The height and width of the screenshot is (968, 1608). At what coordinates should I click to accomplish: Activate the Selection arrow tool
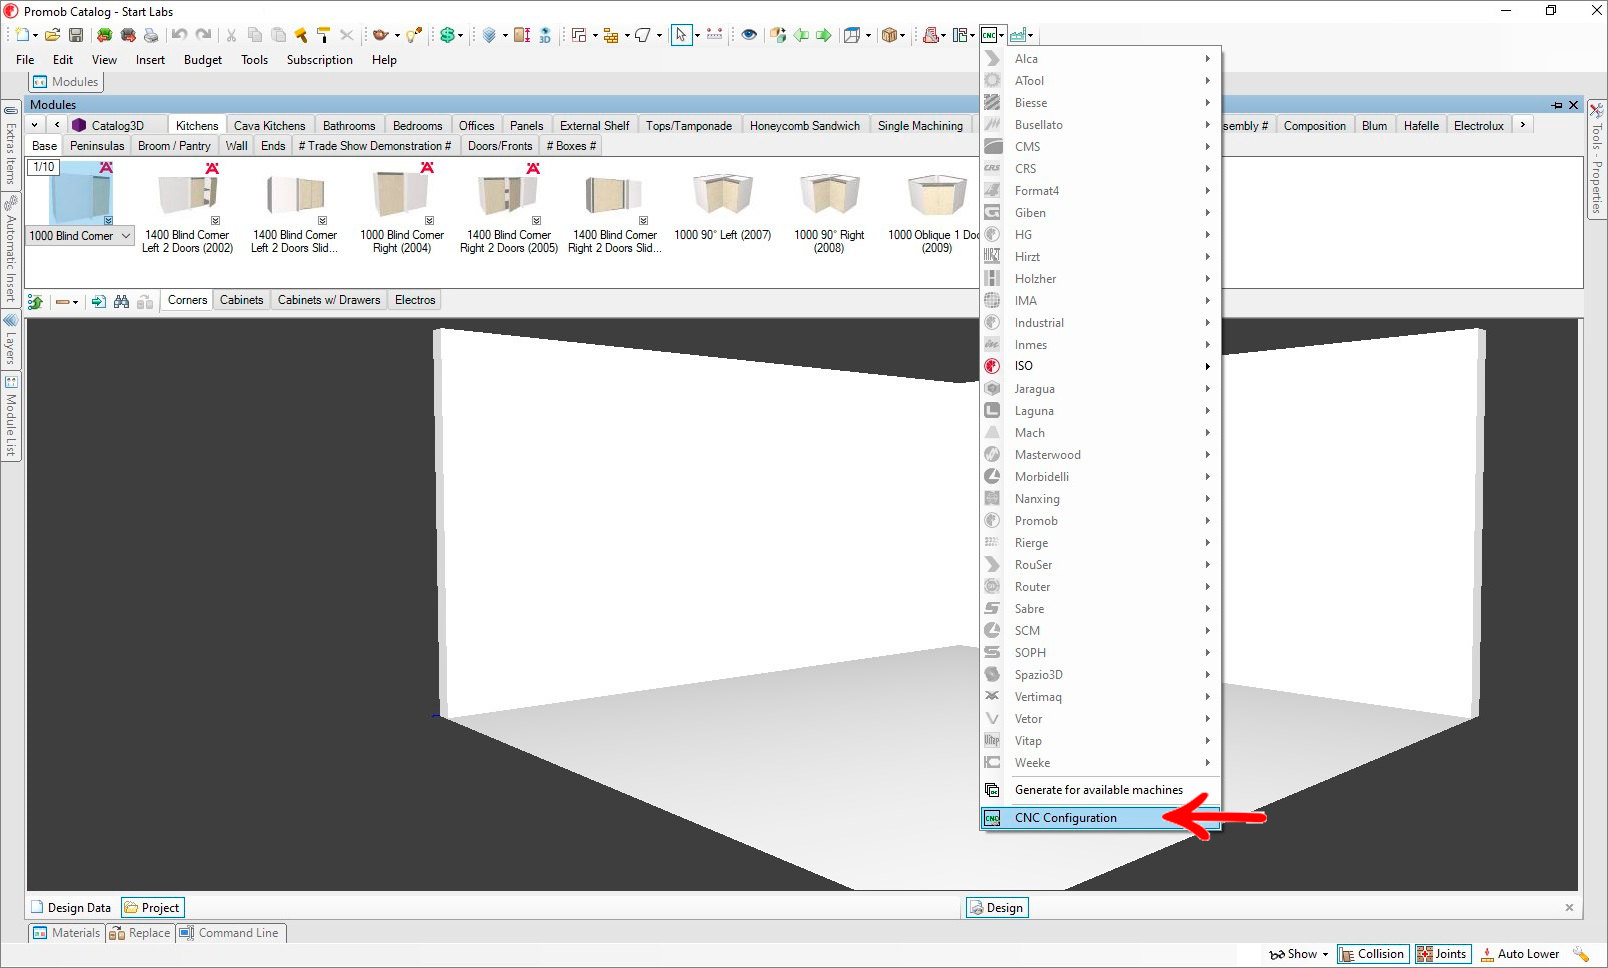[x=681, y=35]
